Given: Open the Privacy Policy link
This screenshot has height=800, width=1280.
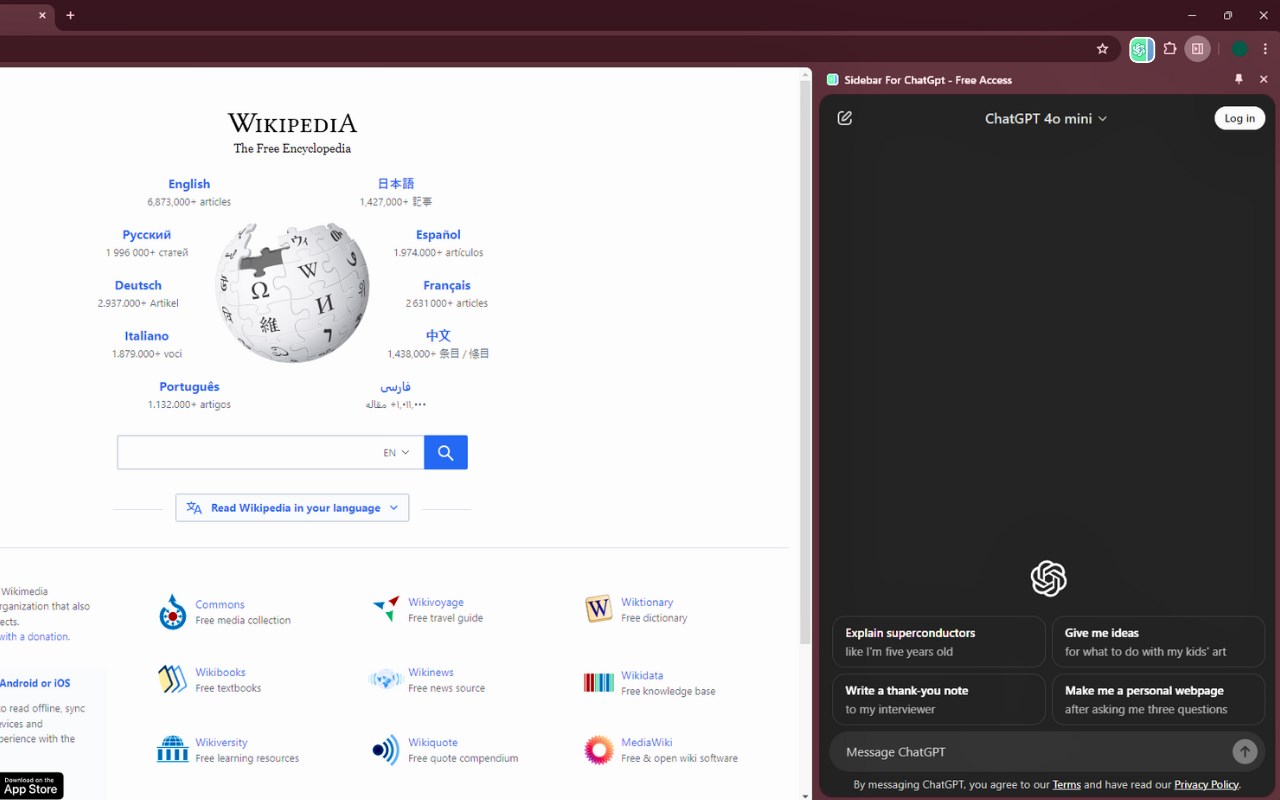Looking at the screenshot, I should point(1206,785).
